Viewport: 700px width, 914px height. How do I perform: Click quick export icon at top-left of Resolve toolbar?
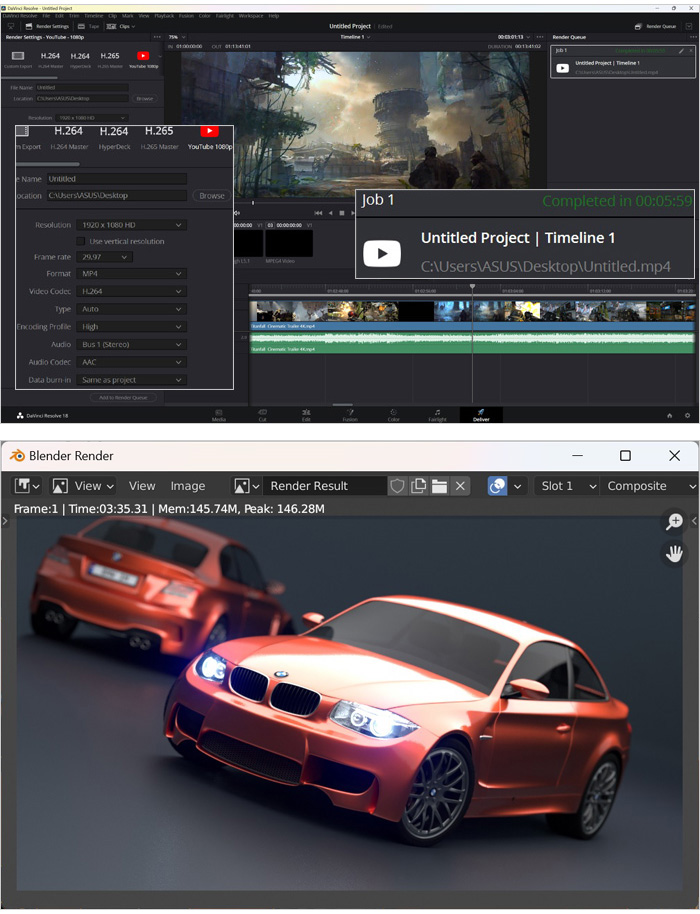11,26
